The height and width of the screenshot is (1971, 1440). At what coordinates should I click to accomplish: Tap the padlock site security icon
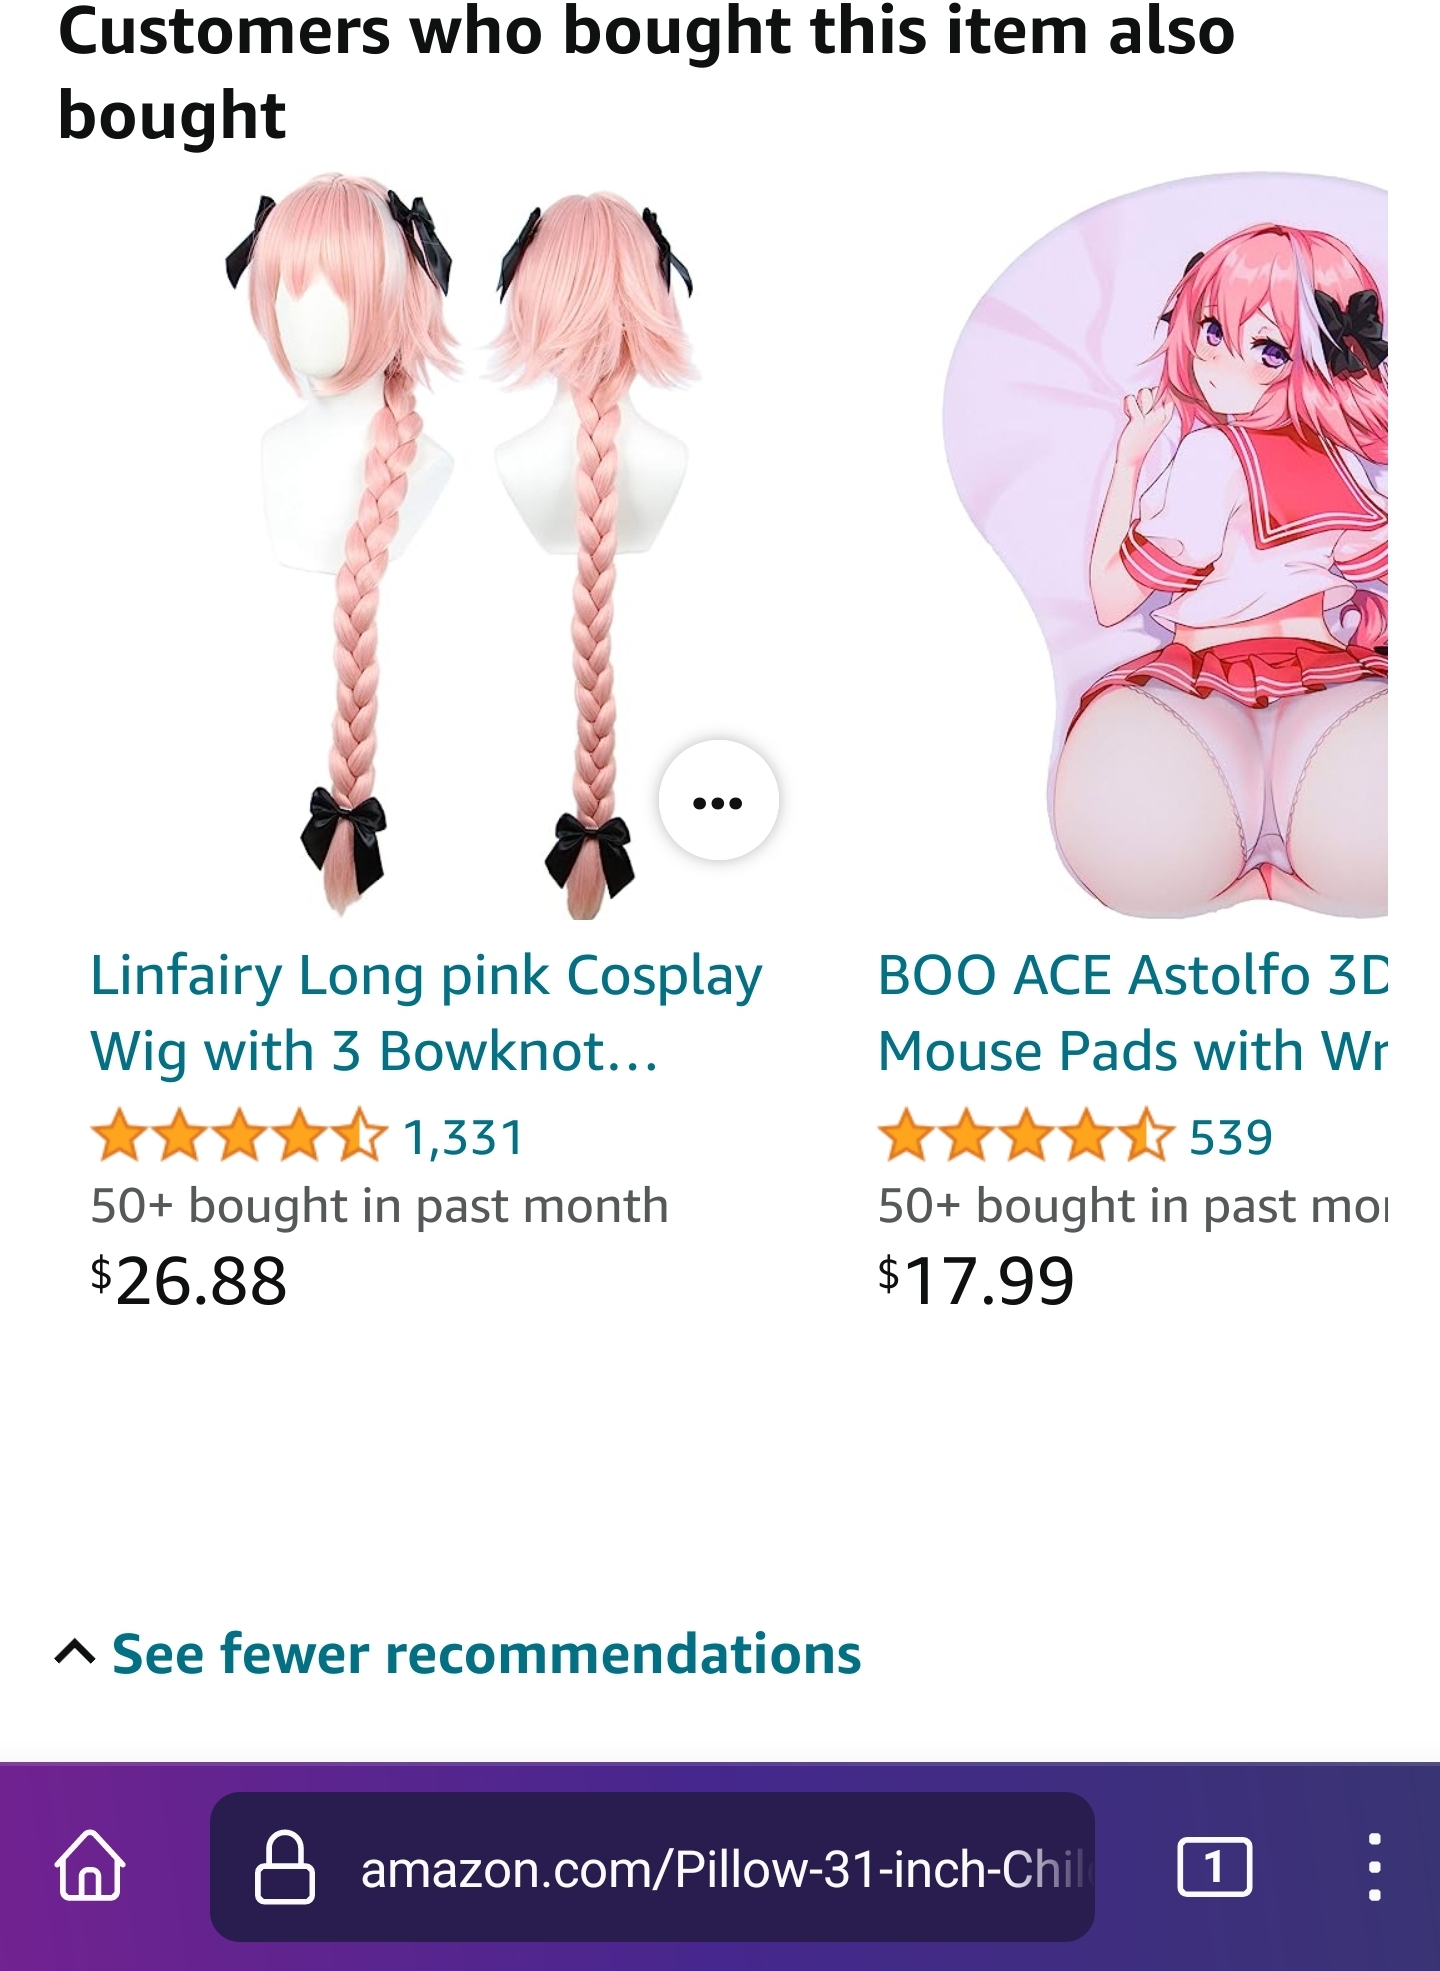pos(285,1866)
